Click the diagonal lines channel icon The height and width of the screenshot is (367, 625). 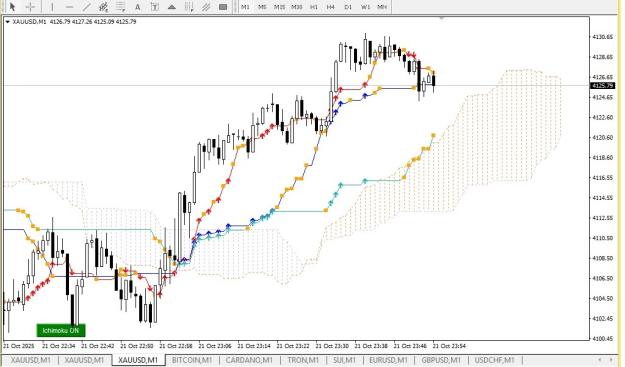[x=206, y=7]
